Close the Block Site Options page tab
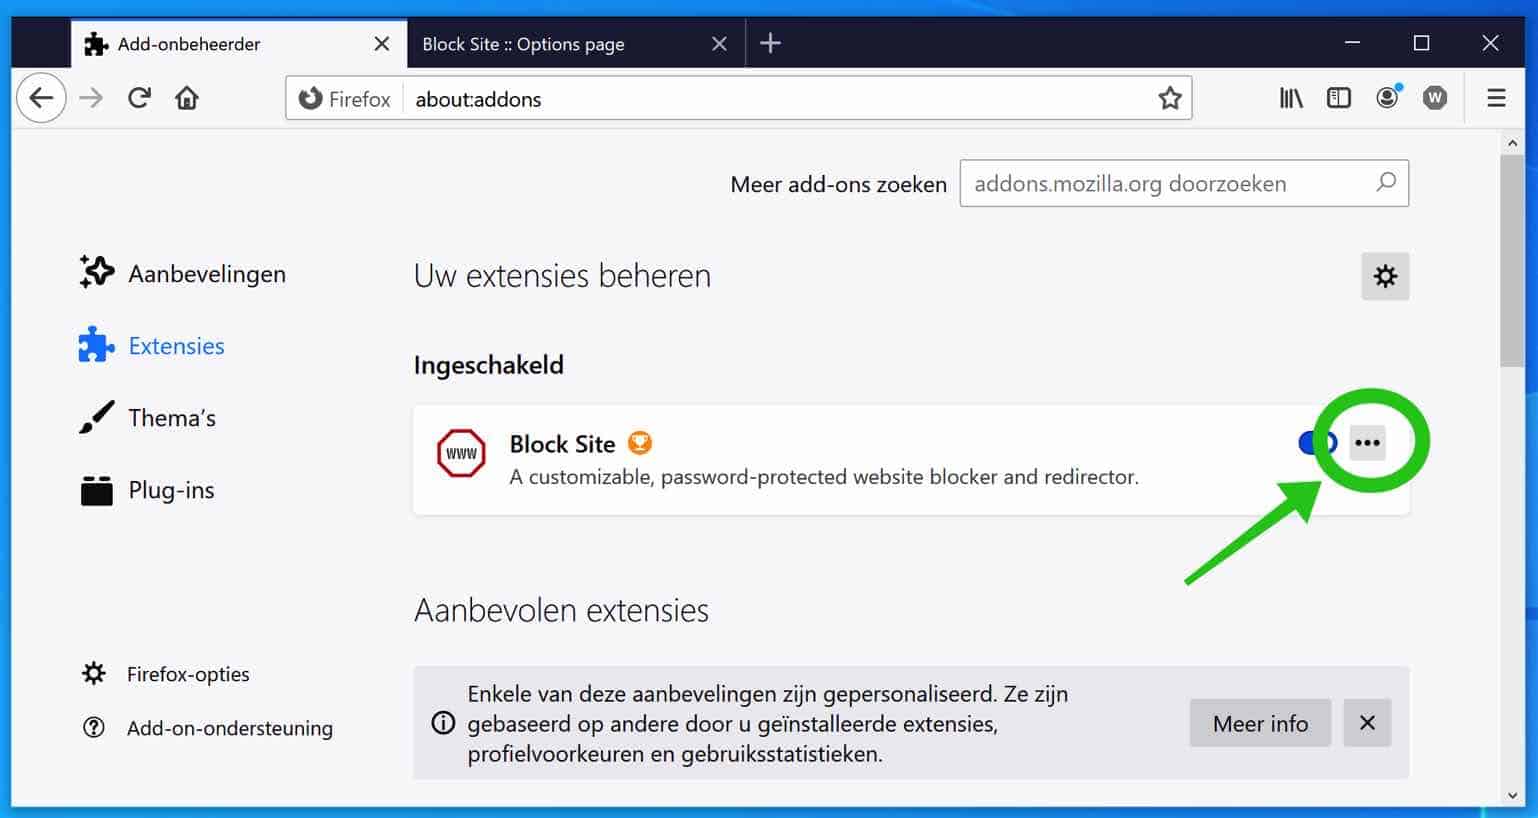Screen dimensions: 1538x818 (x=719, y=44)
